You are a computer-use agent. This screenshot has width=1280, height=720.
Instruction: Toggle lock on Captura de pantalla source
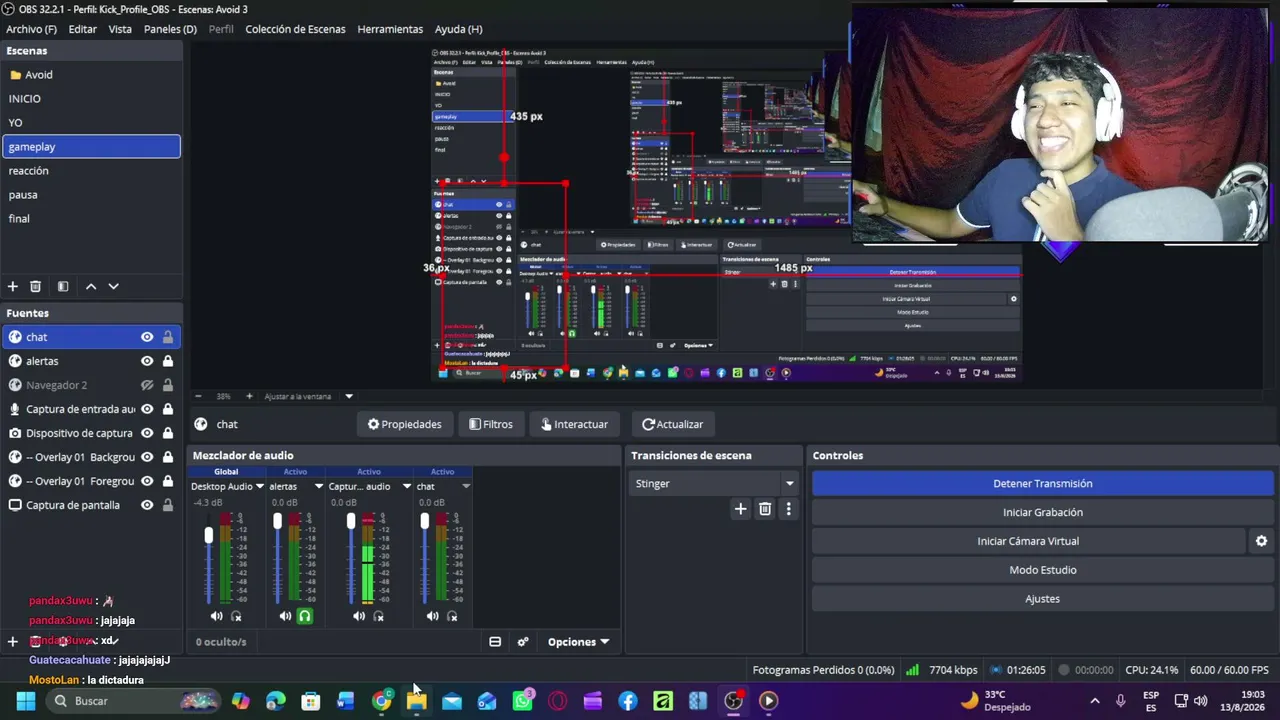[x=167, y=505]
